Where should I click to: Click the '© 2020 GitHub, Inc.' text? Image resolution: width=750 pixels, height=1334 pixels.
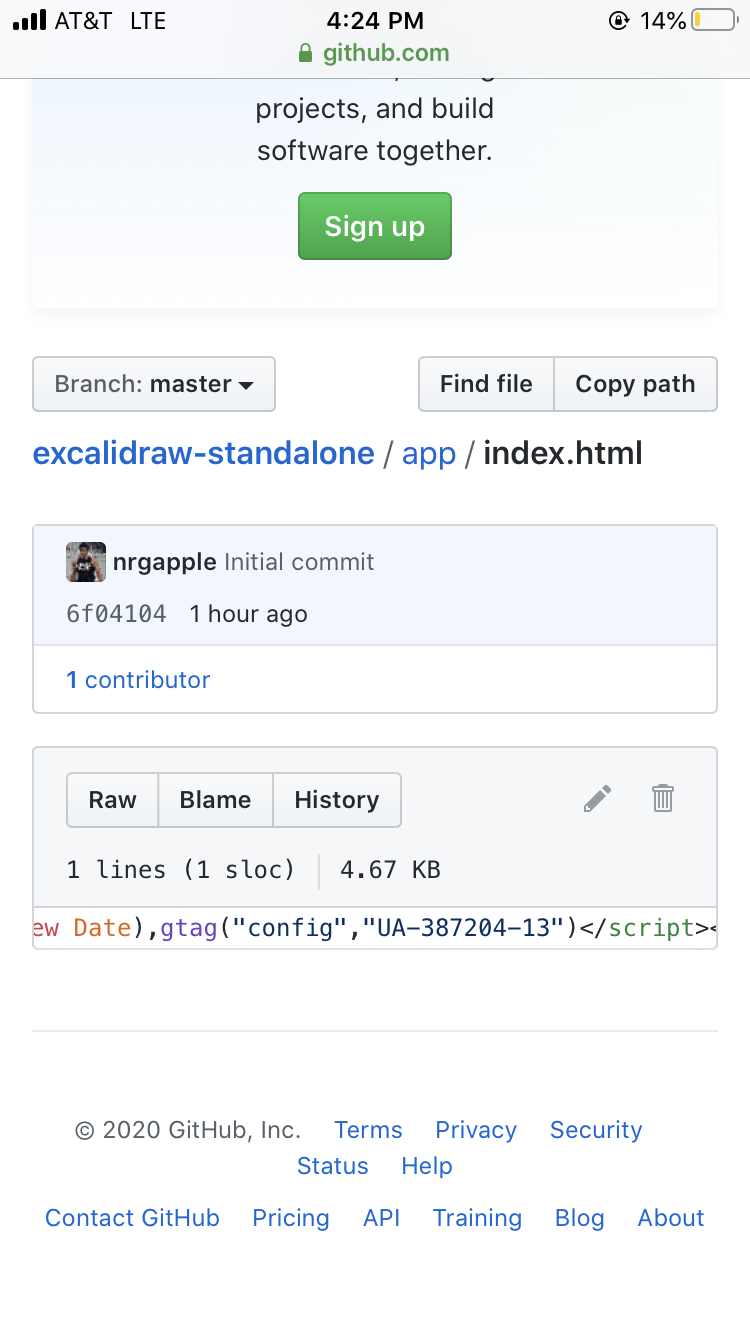click(x=188, y=1130)
